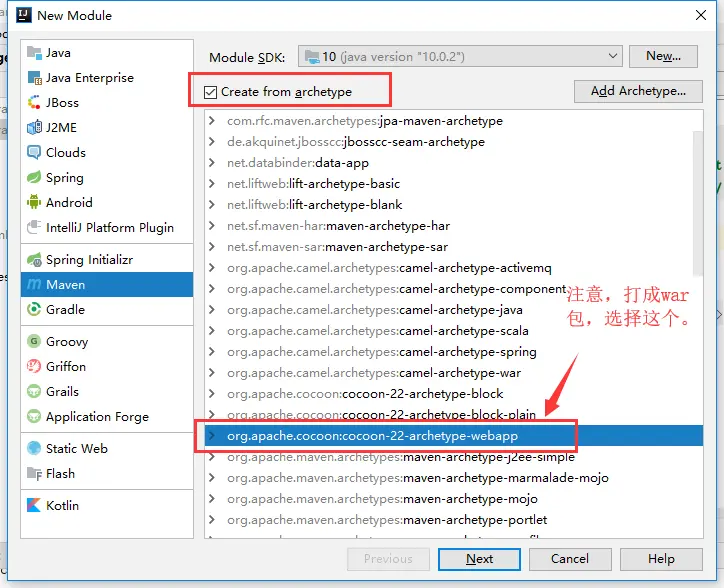Pick the IntelliJ Platform Plugin icon
The height and width of the screenshot is (588, 724).
(34, 227)
